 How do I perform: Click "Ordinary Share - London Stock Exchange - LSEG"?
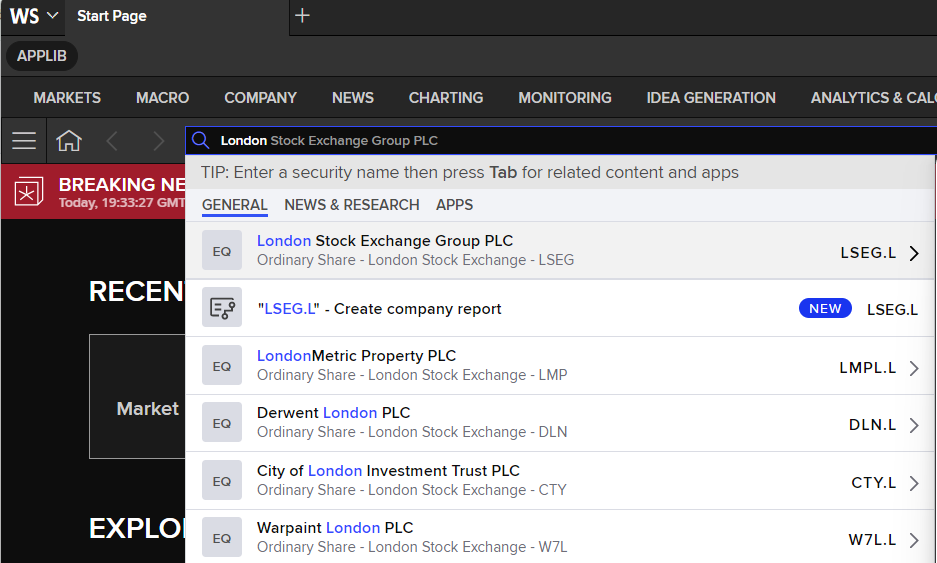point(415,260)
